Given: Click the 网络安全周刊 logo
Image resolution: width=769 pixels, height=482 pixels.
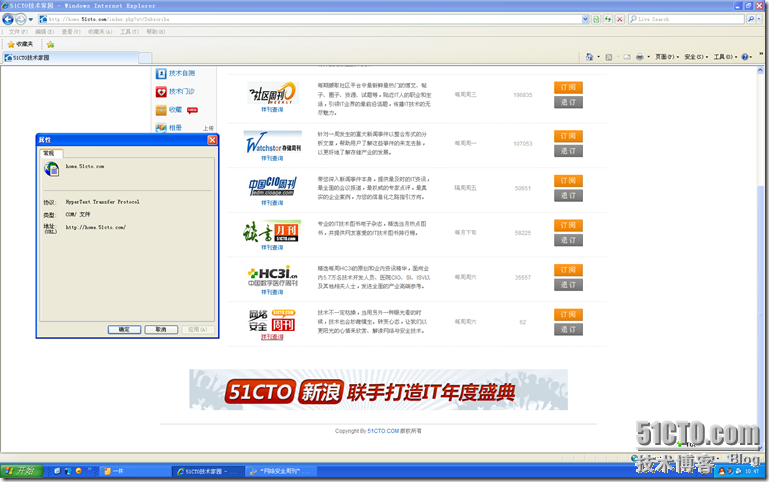Looking at the screenshot, I should point(272,321).
